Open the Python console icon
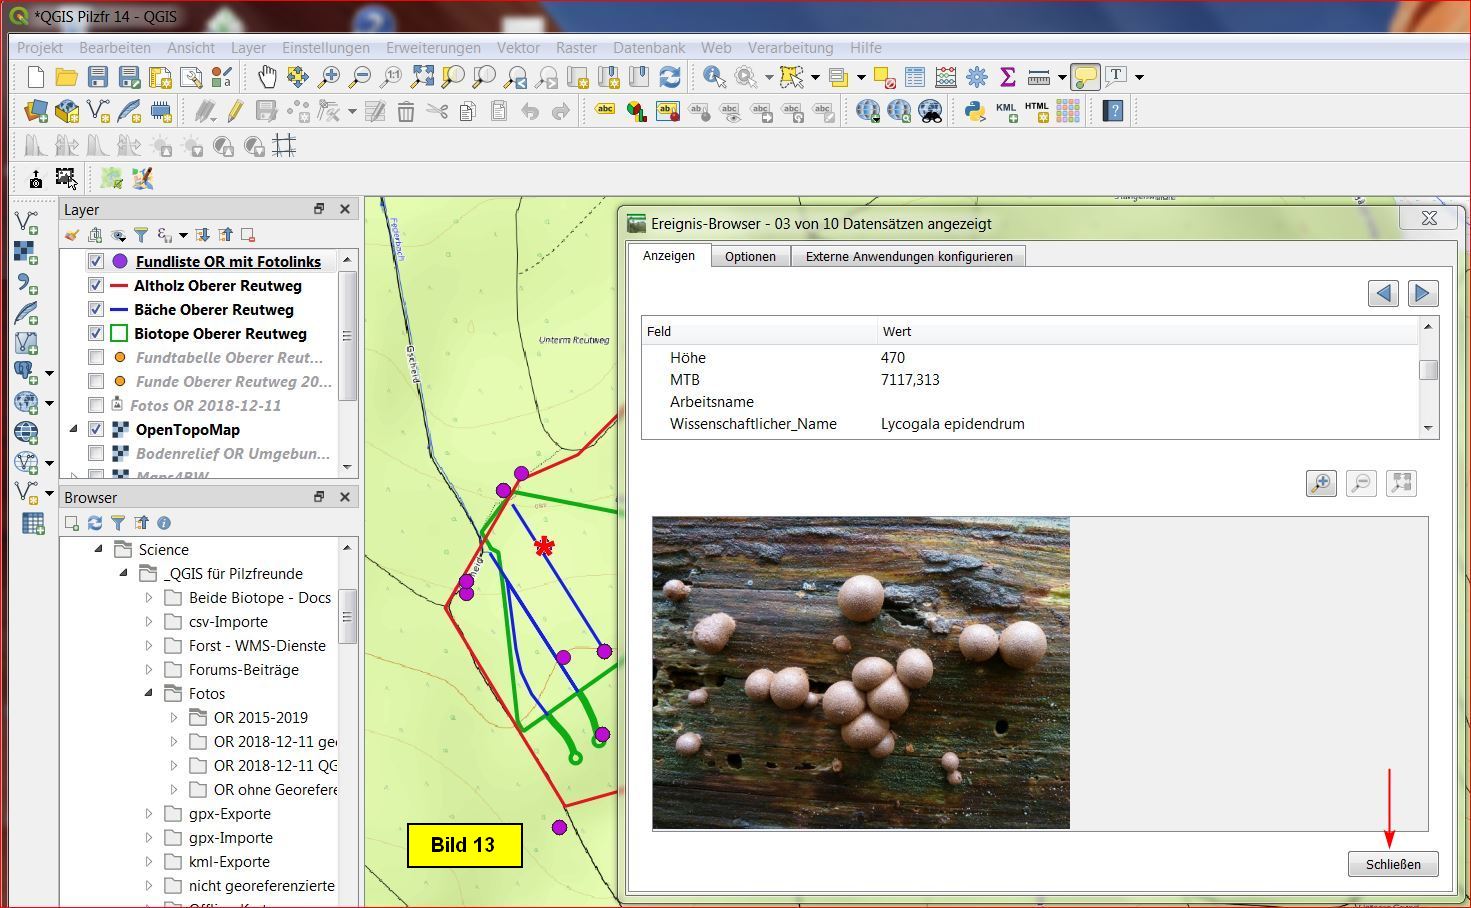Screen dimensions: 1471x908 click(975, 111)
